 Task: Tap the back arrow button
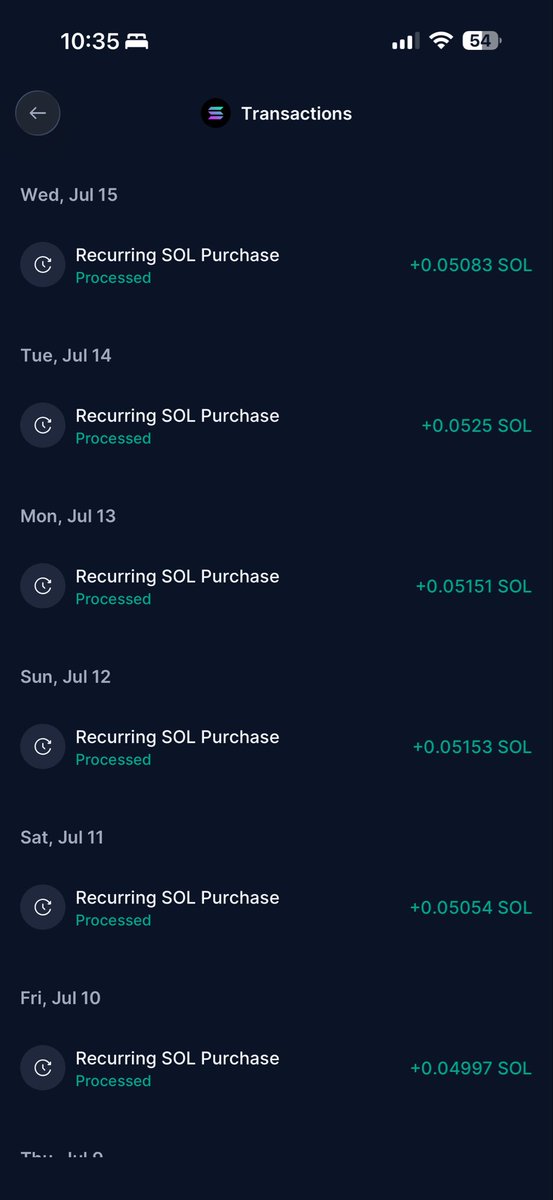38,113
